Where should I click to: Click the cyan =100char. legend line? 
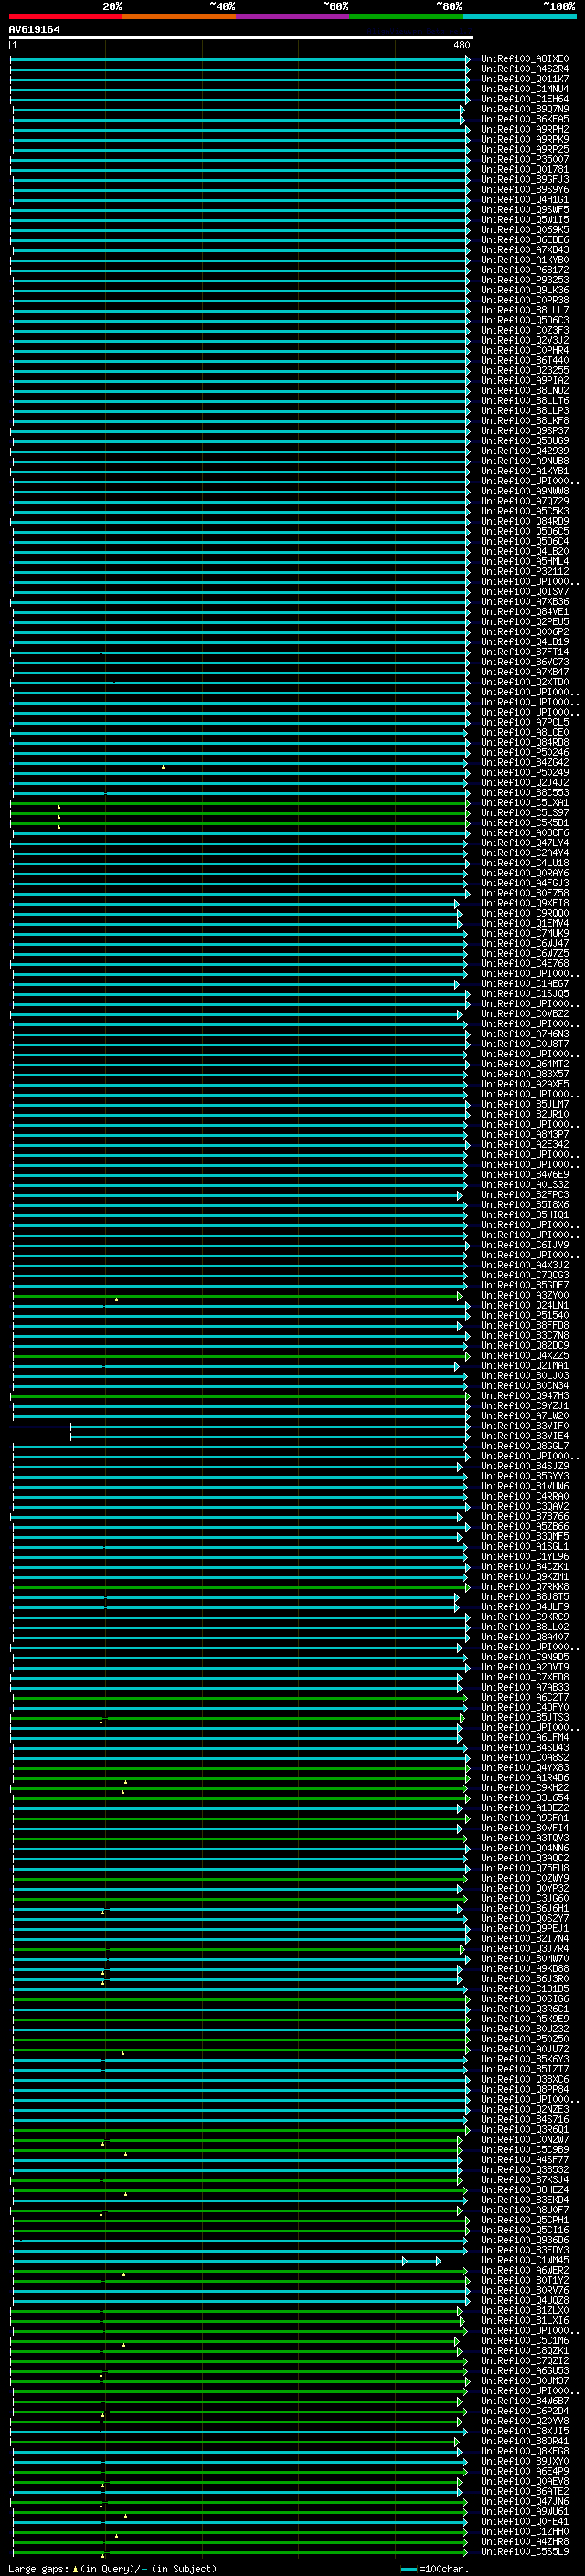pos(408,2569)
